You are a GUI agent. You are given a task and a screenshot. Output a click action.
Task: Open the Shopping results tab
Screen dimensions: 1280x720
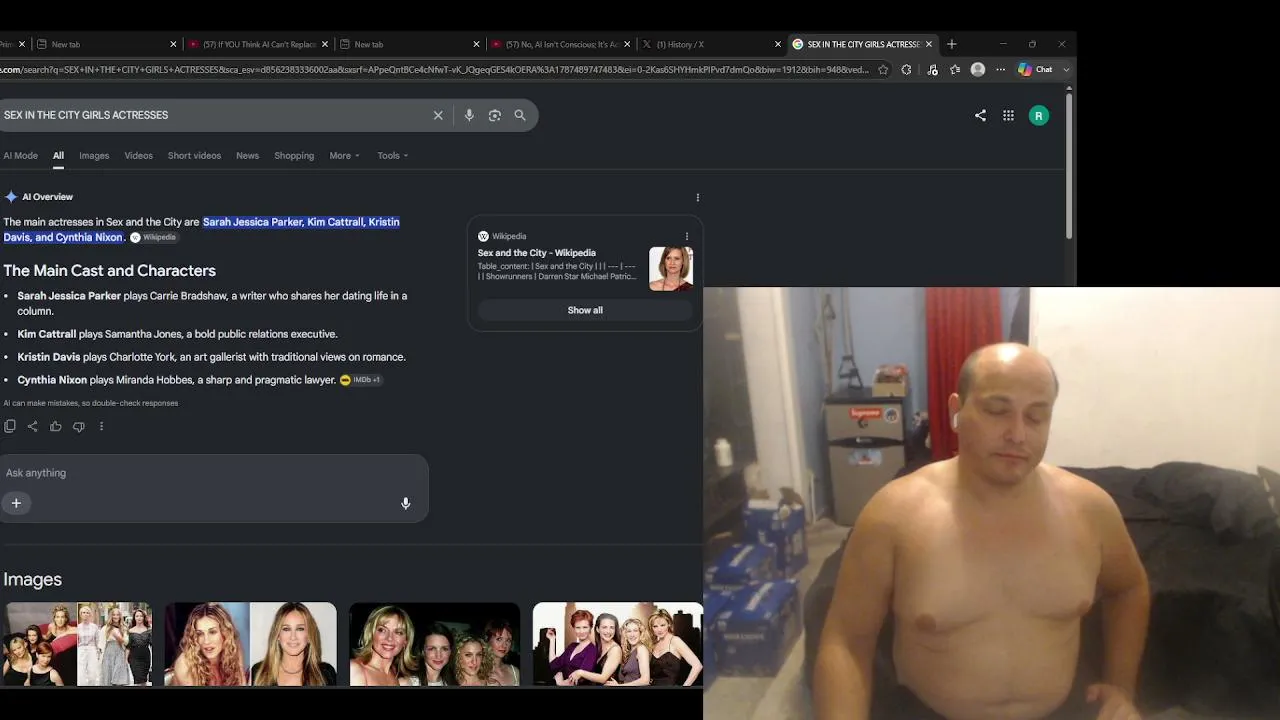[x=294, y=156]
